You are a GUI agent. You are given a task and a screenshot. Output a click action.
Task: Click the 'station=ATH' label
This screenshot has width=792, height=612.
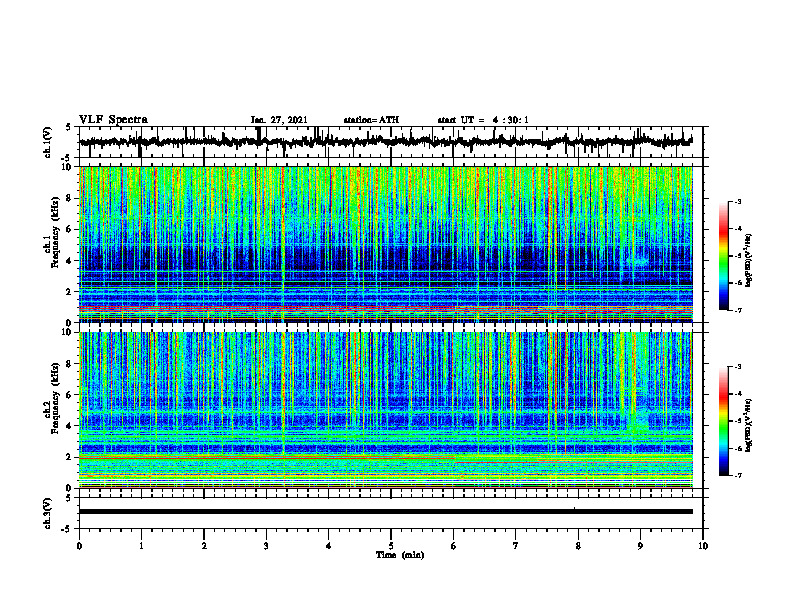pos(371,120)
